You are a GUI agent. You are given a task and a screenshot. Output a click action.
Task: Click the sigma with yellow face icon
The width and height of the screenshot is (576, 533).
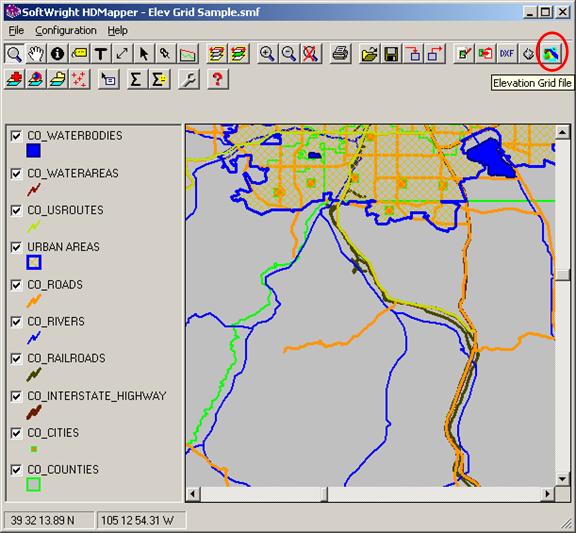(159, 79)
